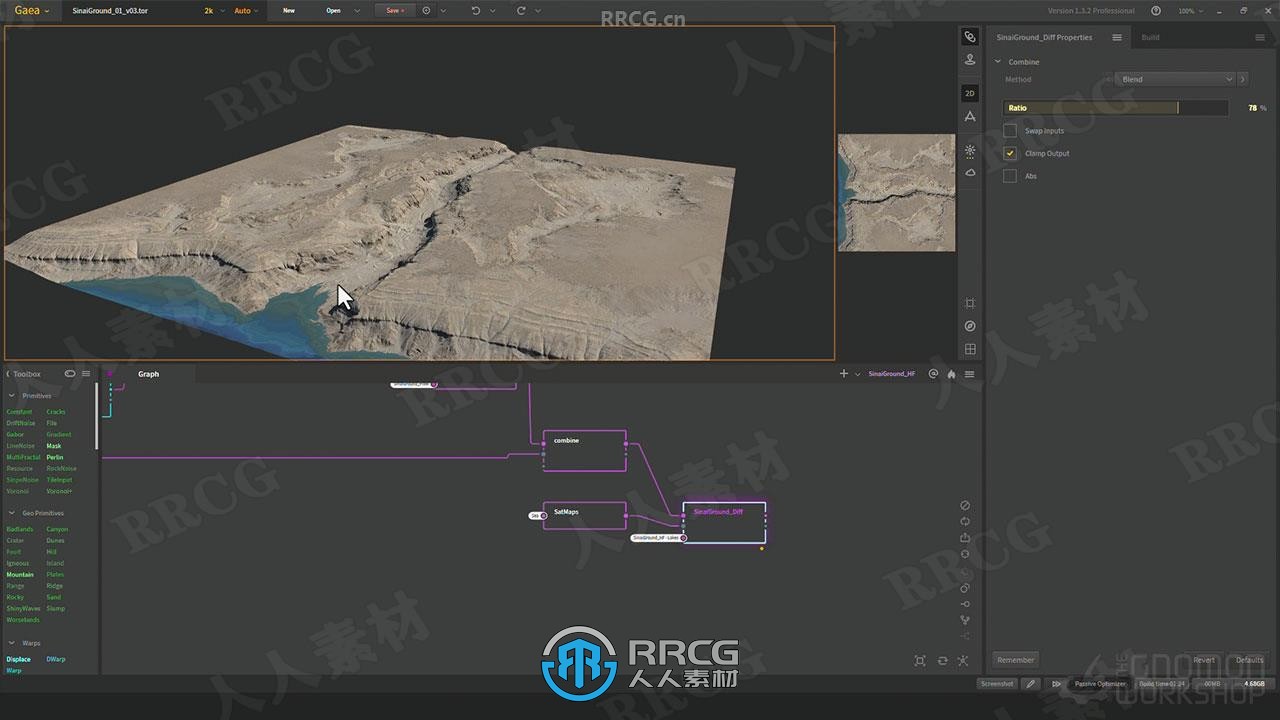
Task: Click the Passive Optimizer button
Action: (x=1100, y=684)
